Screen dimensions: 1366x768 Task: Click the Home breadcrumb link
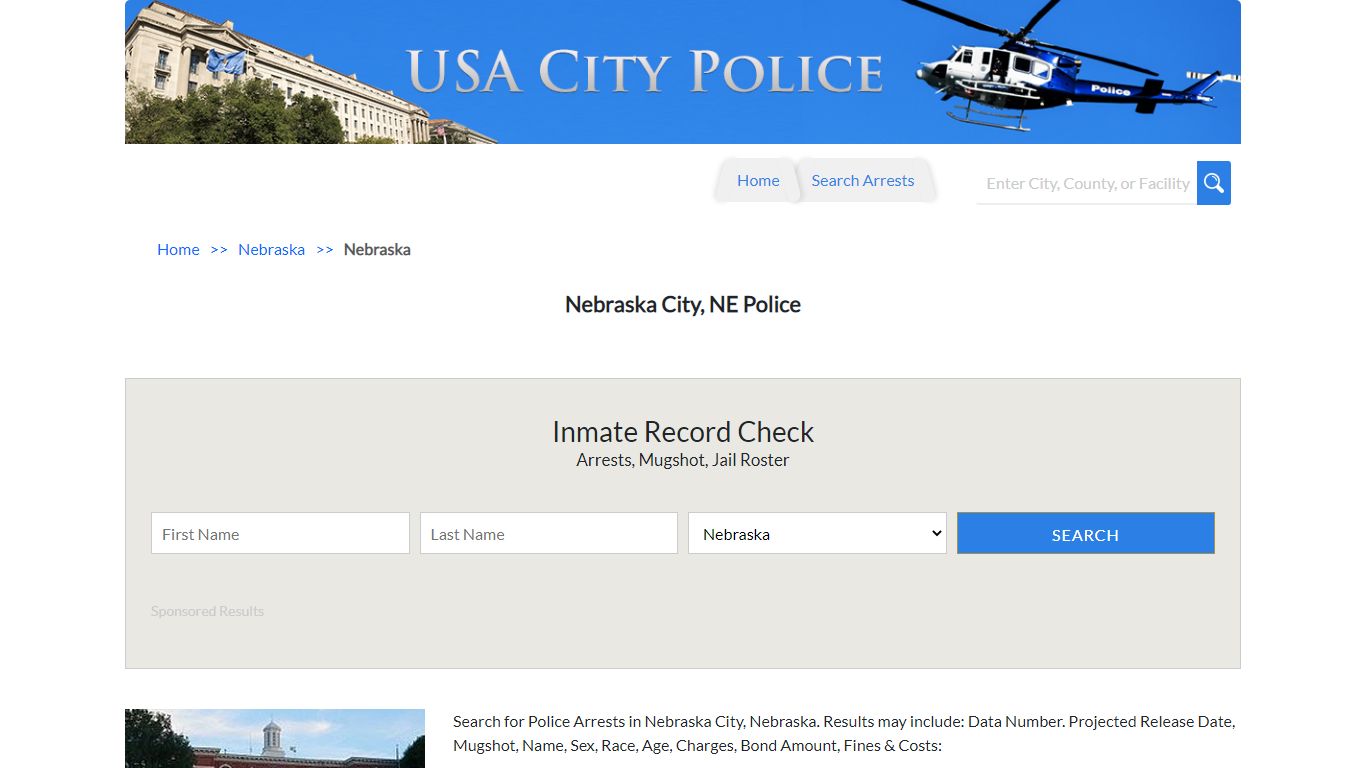click(x=178, y=249)
